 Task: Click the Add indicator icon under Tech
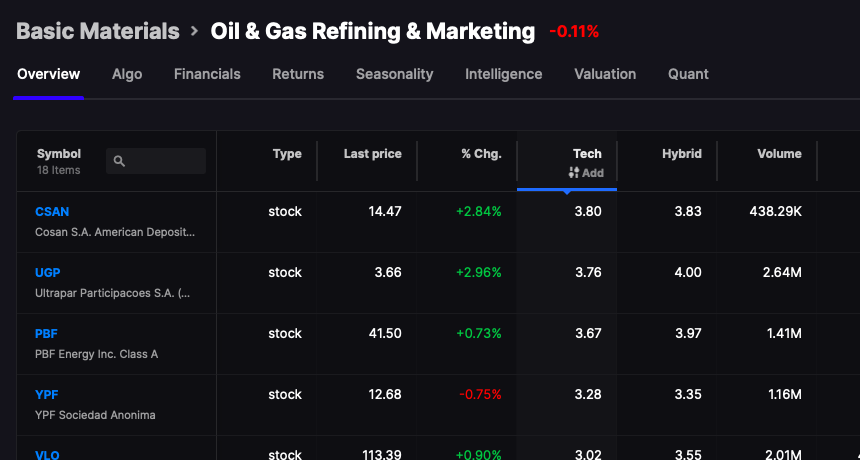[x=574, y=173]
